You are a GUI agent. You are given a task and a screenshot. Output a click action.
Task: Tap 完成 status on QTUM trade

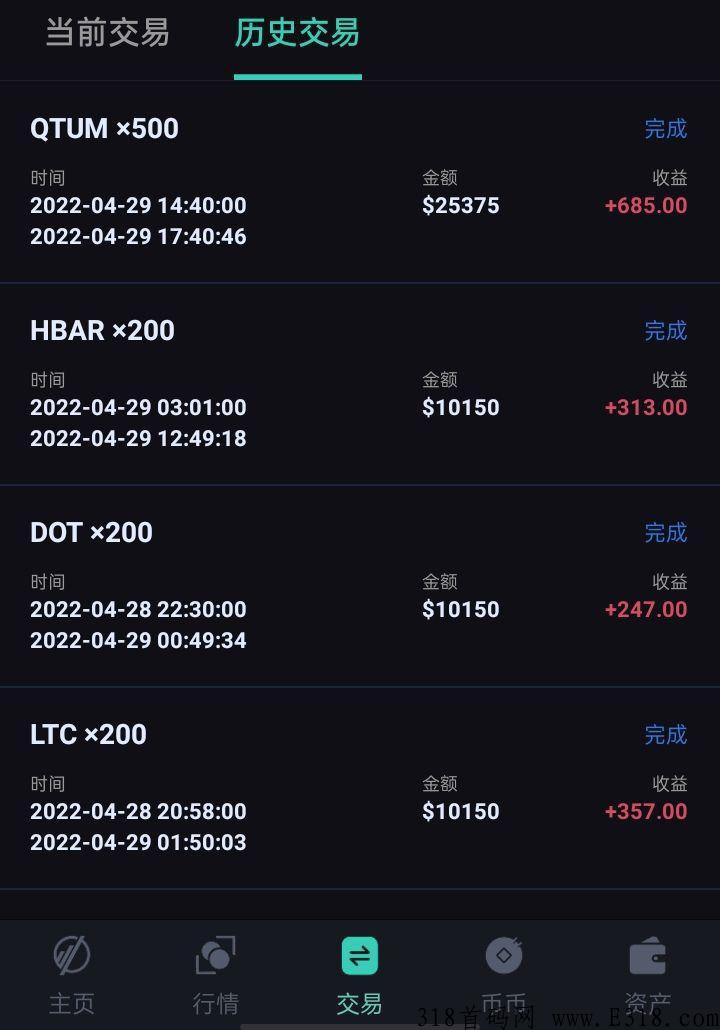665,129
